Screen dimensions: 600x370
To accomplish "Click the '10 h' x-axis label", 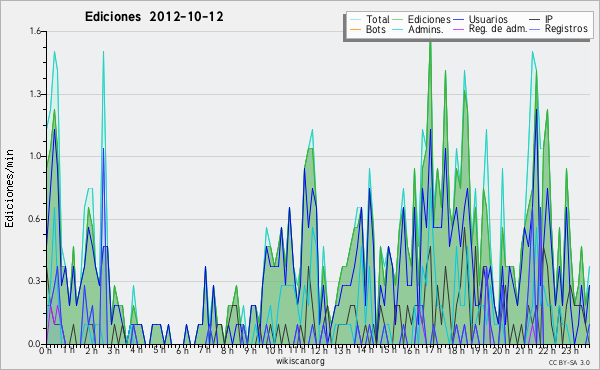I will 274,350.
